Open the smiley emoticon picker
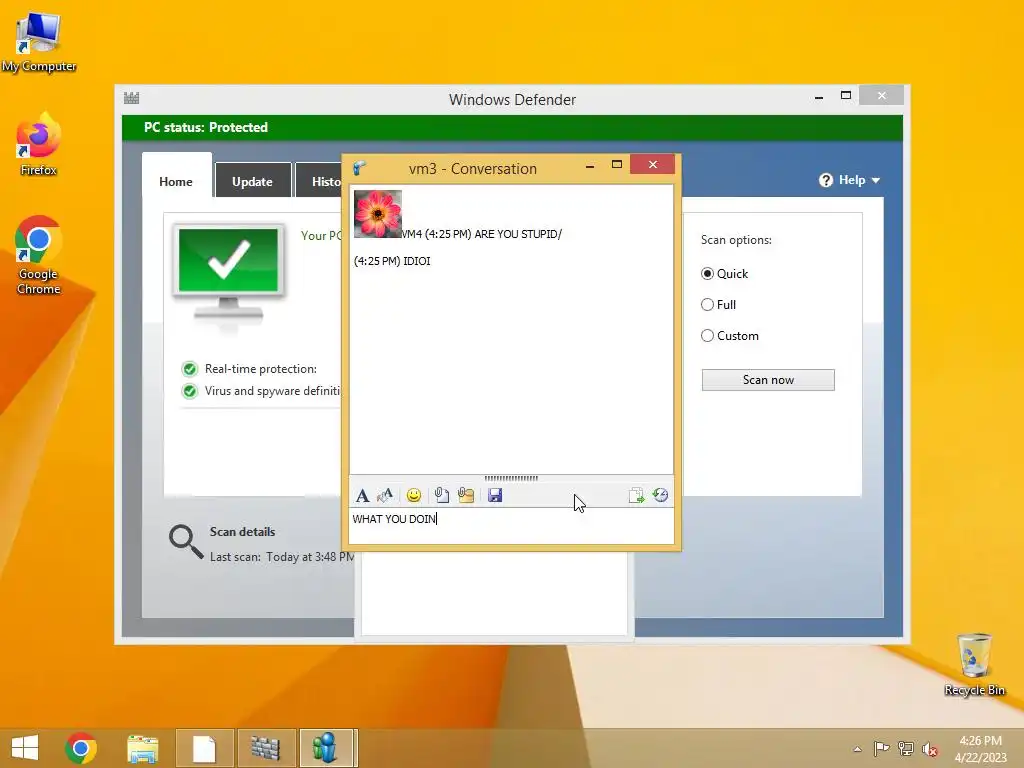 (x=413, y=496)
